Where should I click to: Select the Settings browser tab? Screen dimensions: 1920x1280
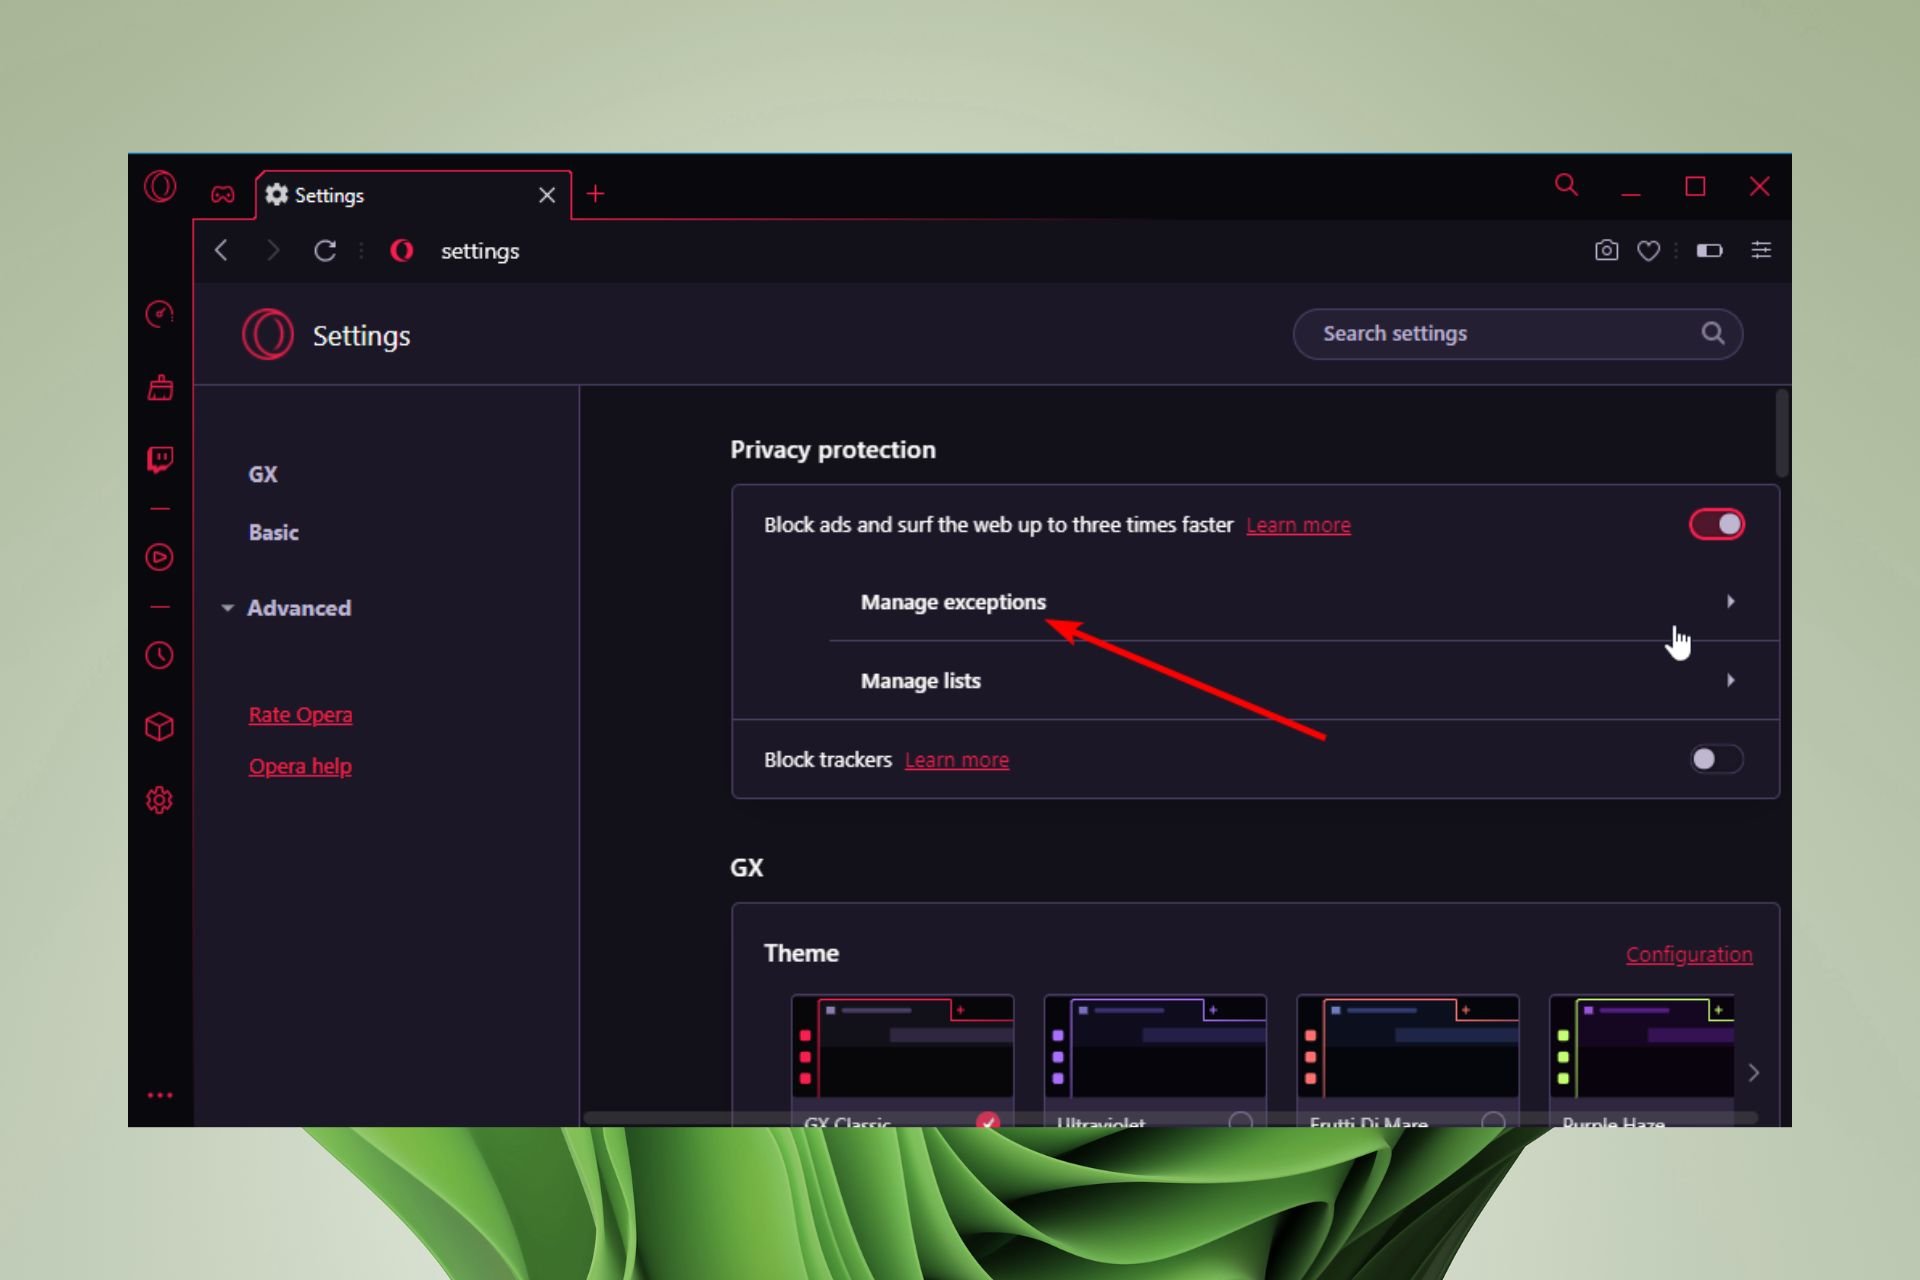coord(414,195)
